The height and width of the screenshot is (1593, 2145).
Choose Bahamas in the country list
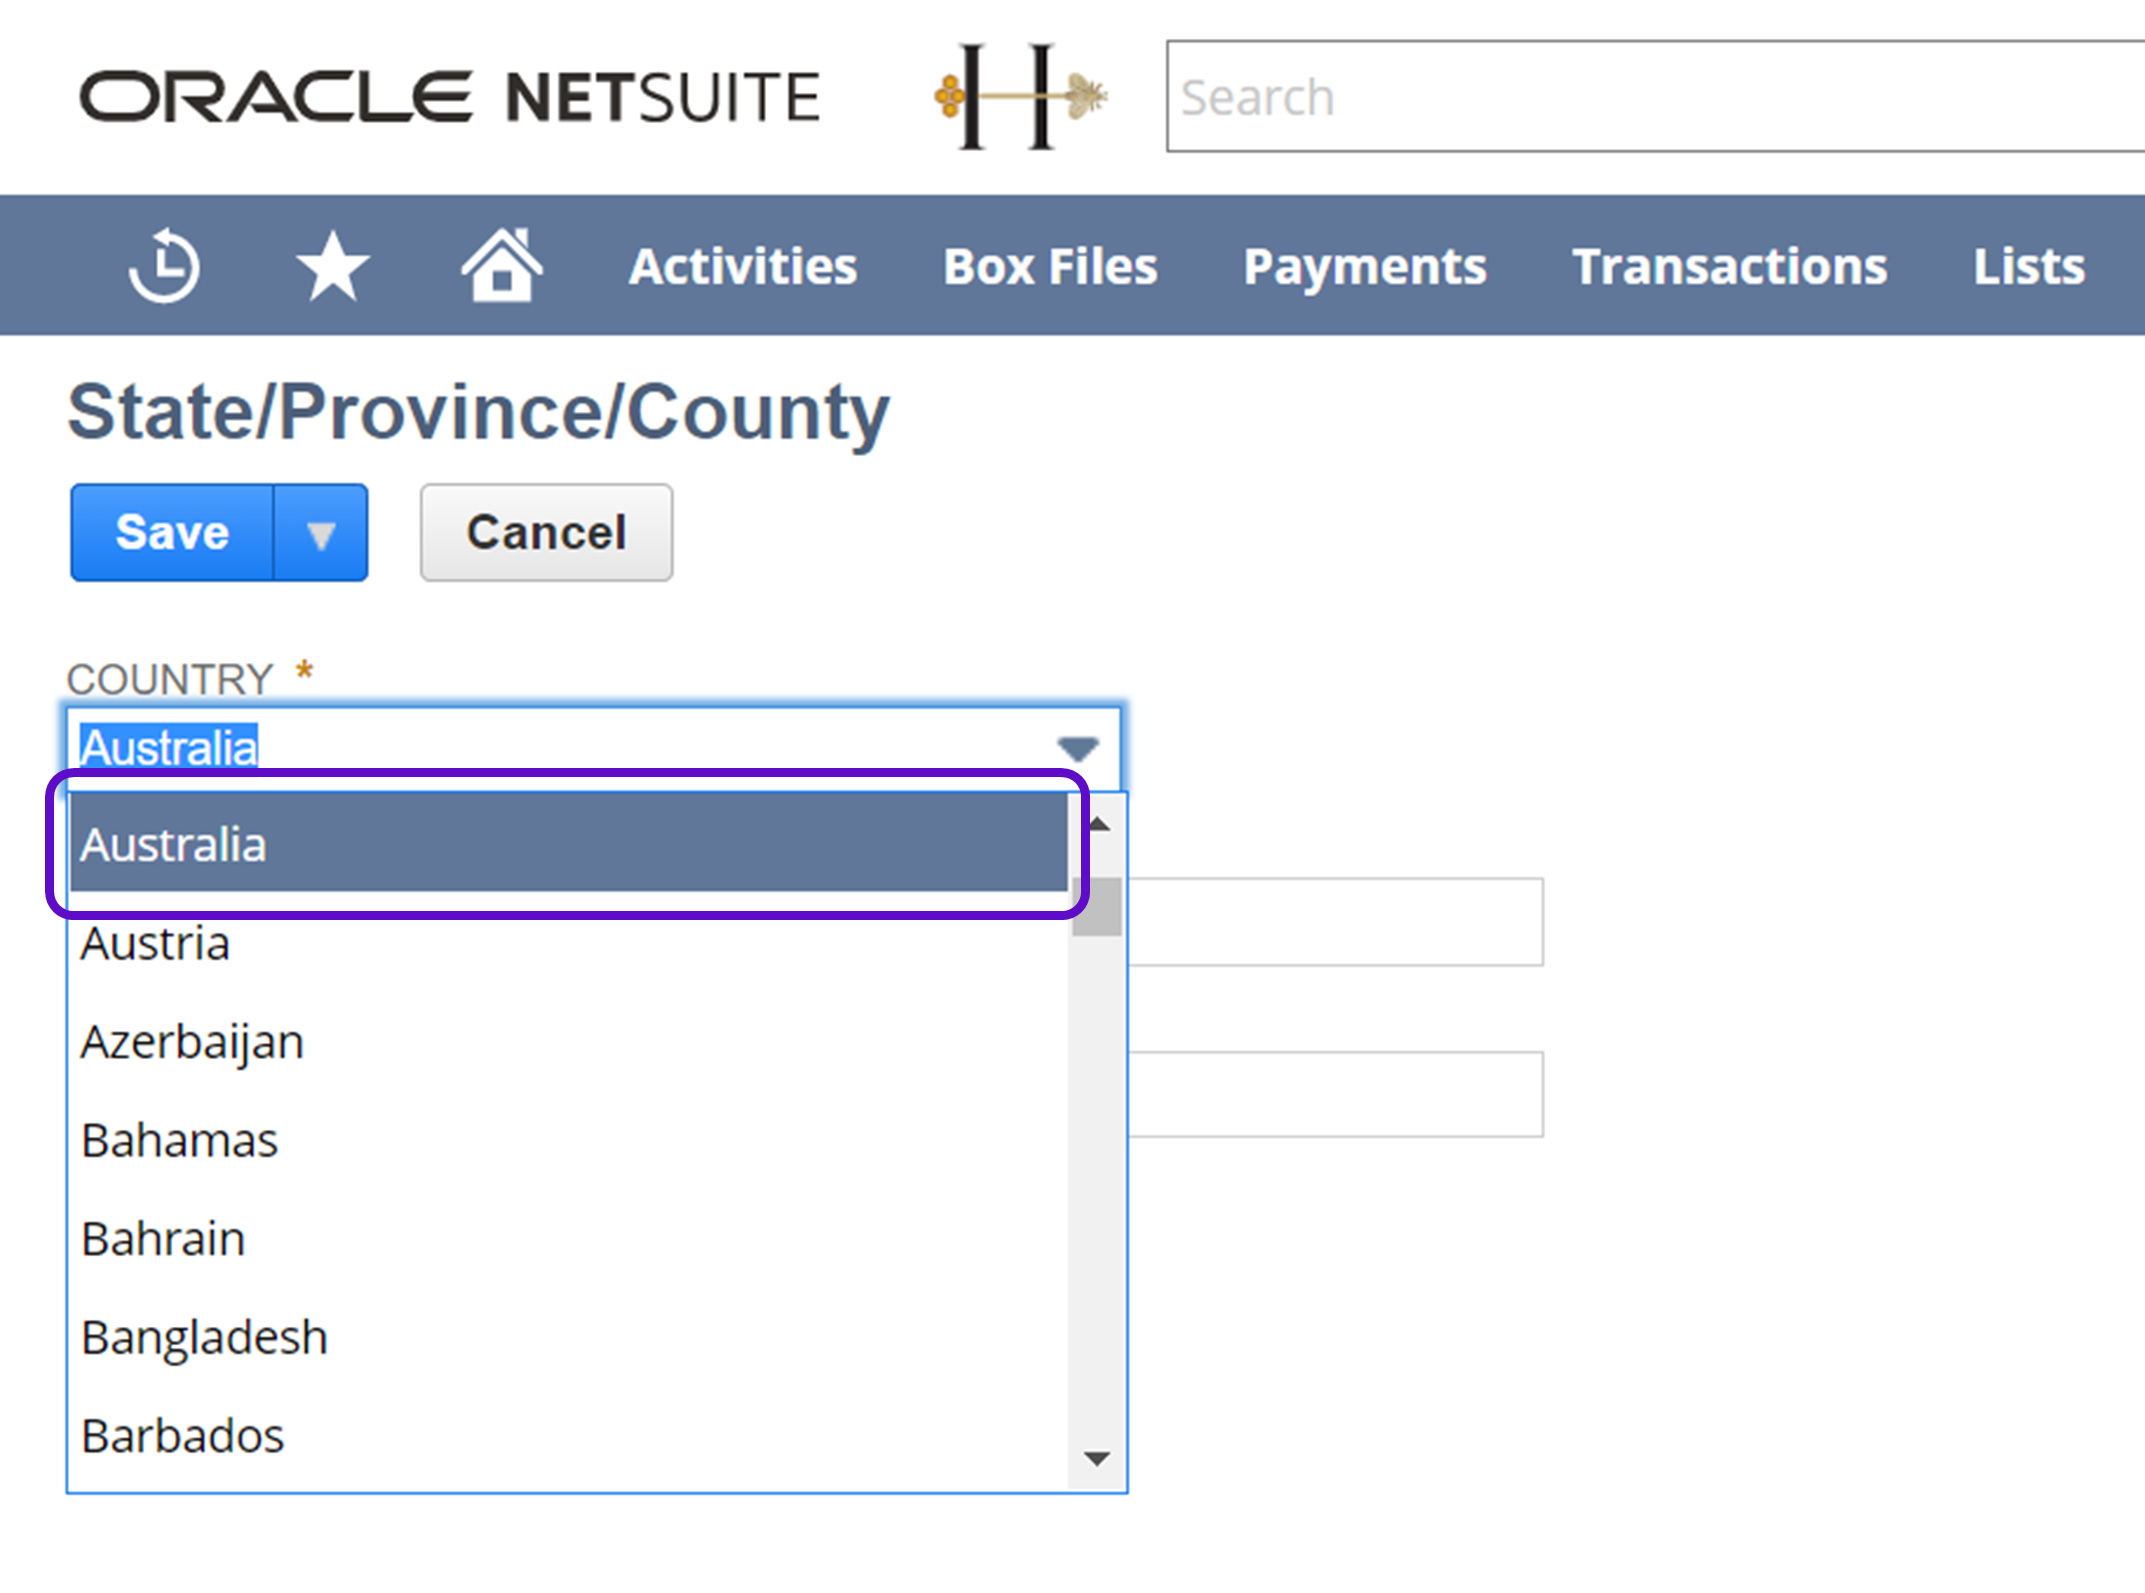180,1140
